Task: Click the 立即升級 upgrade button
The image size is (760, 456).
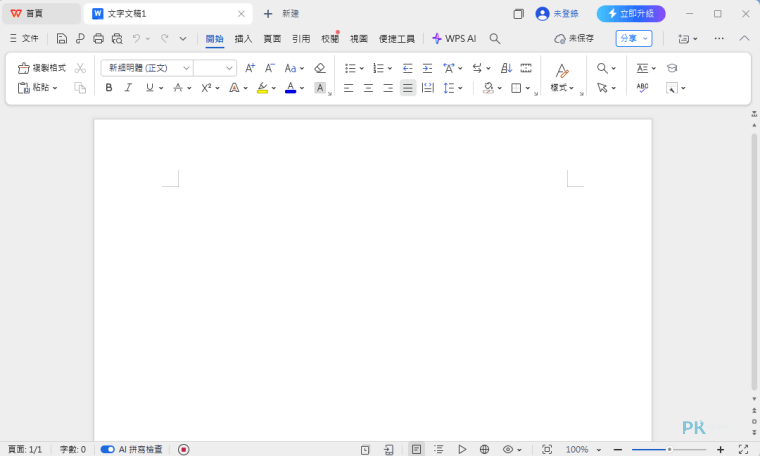Action: coord(631,14)
